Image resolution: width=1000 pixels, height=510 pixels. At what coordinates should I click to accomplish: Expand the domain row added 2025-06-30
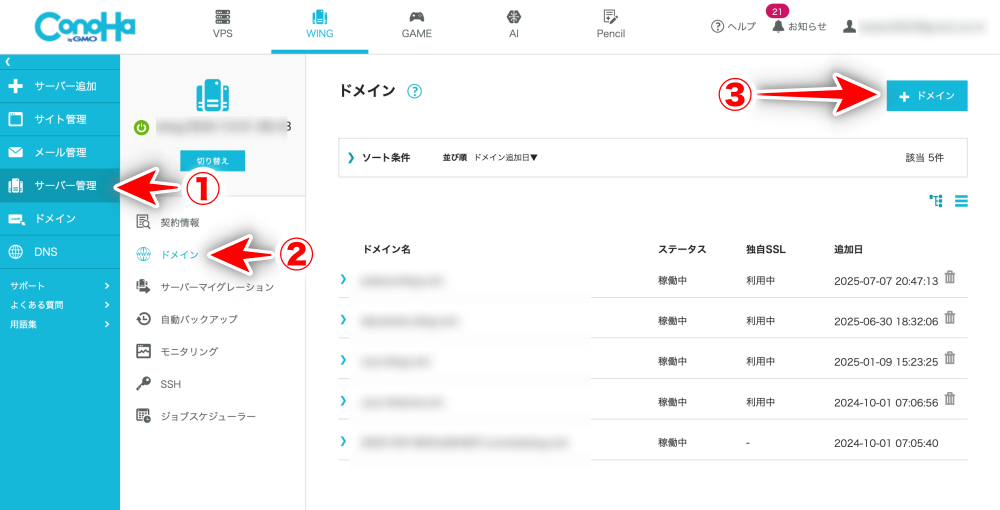(343, 319)
